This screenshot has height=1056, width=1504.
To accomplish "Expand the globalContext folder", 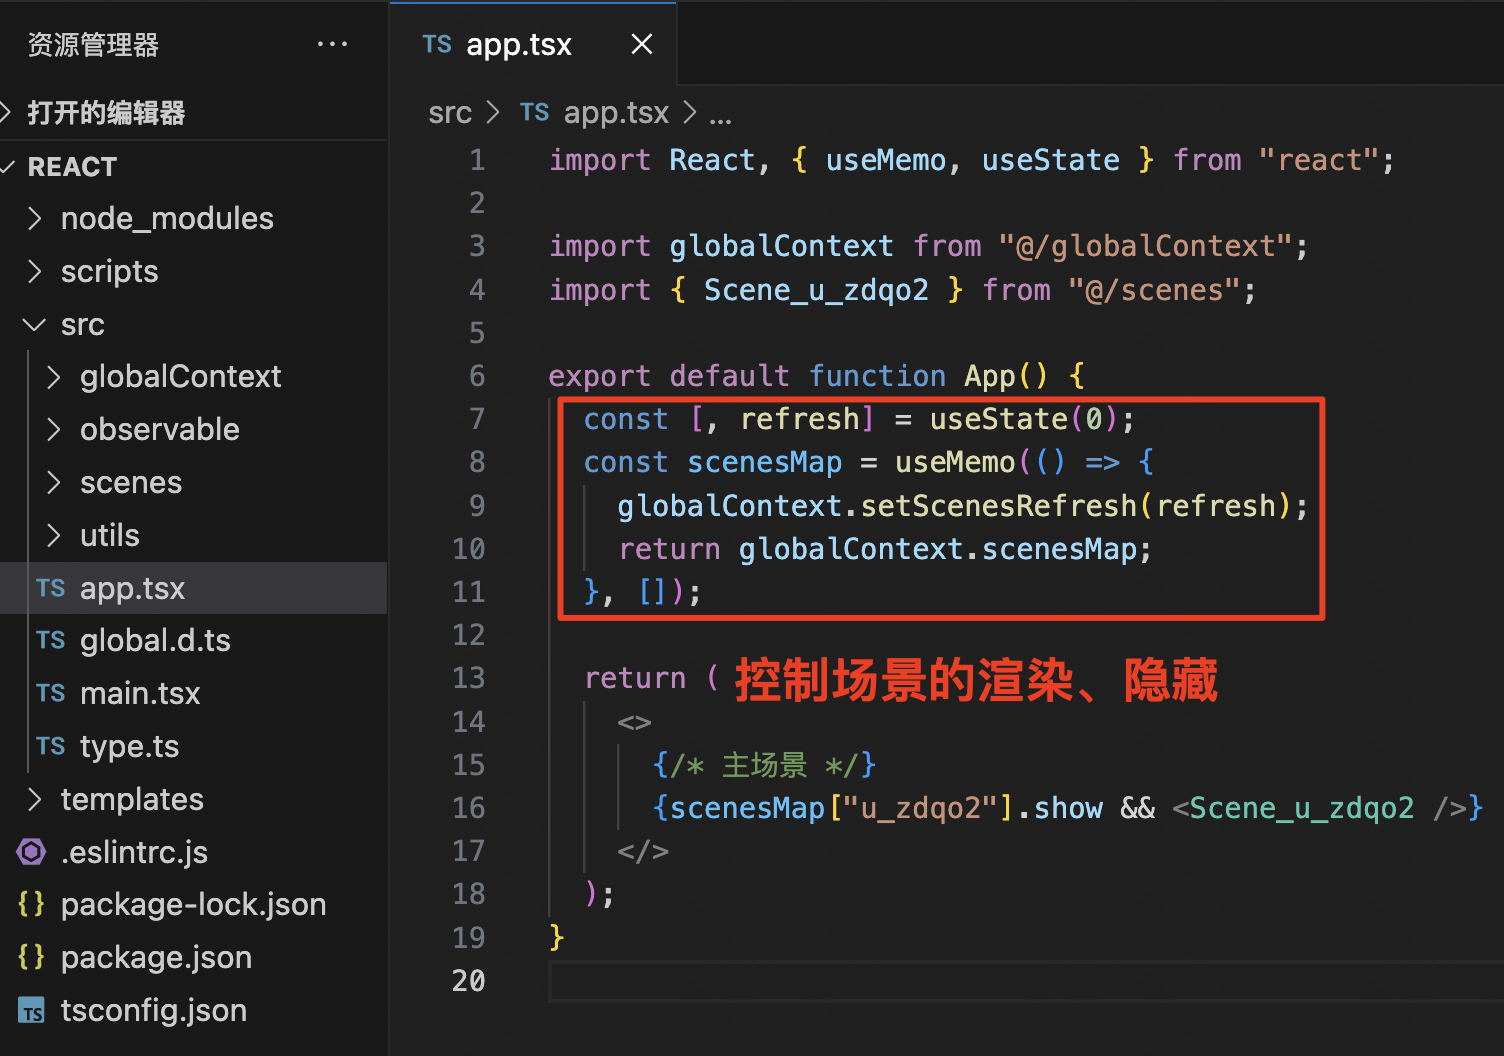I will [193, 376].
